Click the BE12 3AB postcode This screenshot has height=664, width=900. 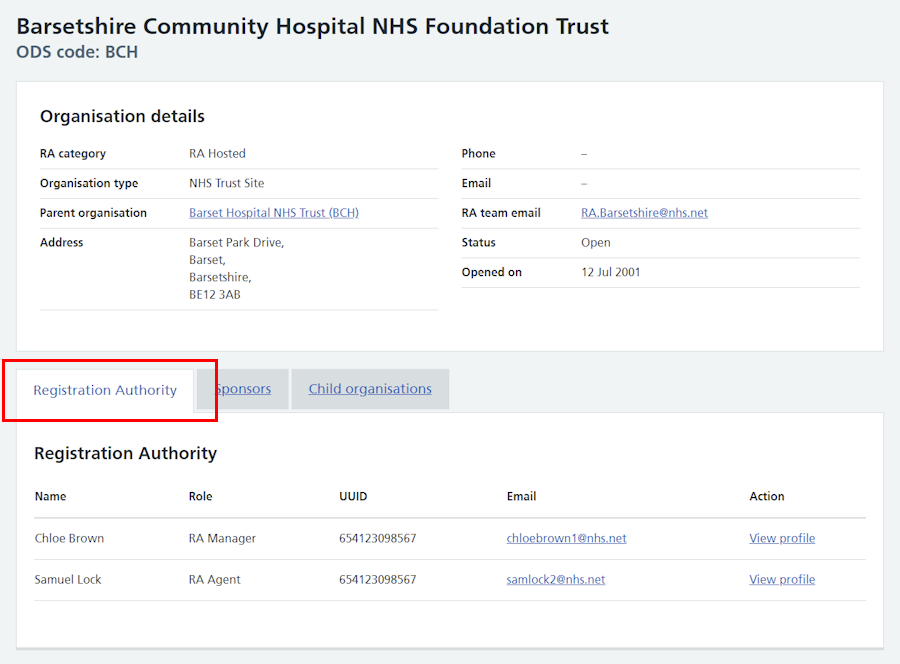pos(215,295)
